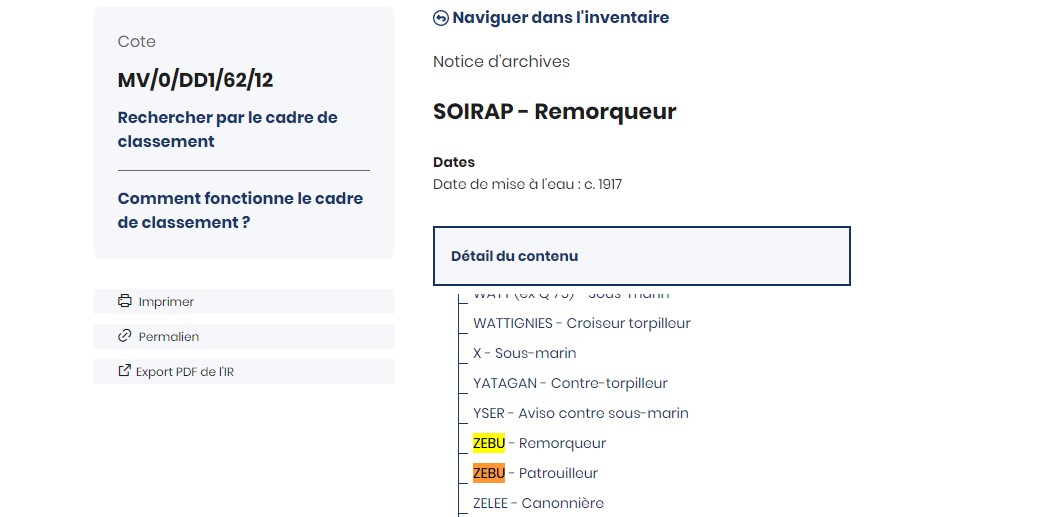
Task: Select ZELEE - Canonnière tree entry
Action: [538, 503]
